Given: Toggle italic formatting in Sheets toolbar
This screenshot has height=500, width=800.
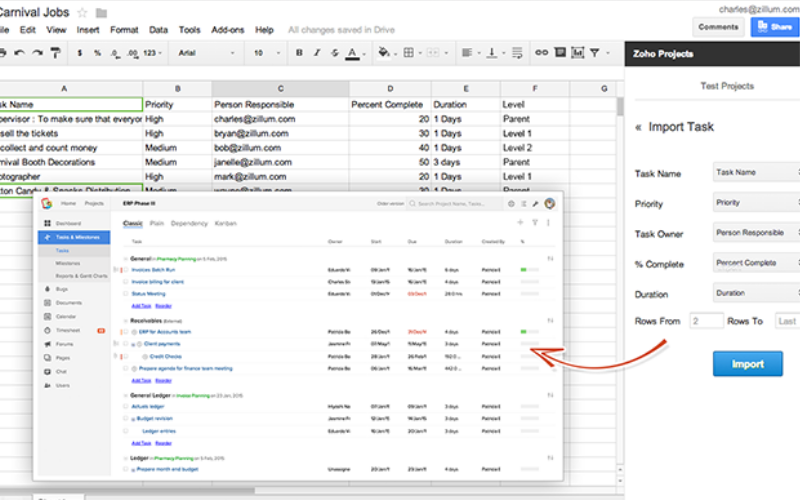Looking at the screenshot, I should click(317, 53).
